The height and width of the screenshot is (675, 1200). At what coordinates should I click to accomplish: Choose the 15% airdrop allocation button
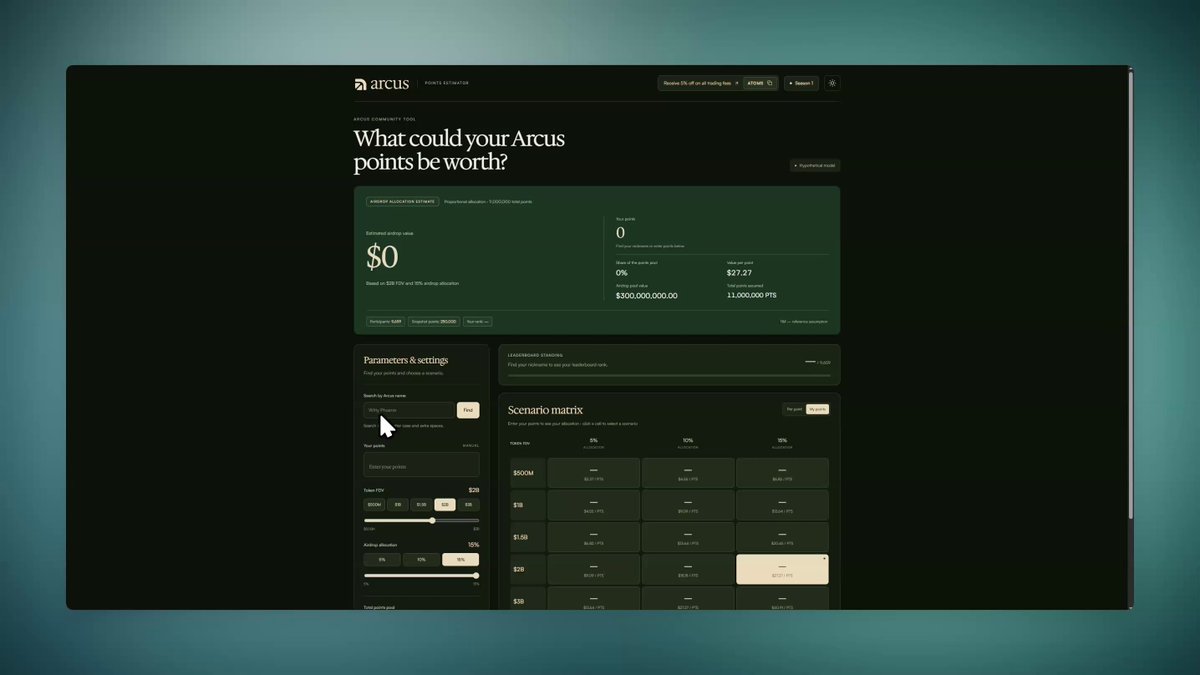click(x=460, y=560)
